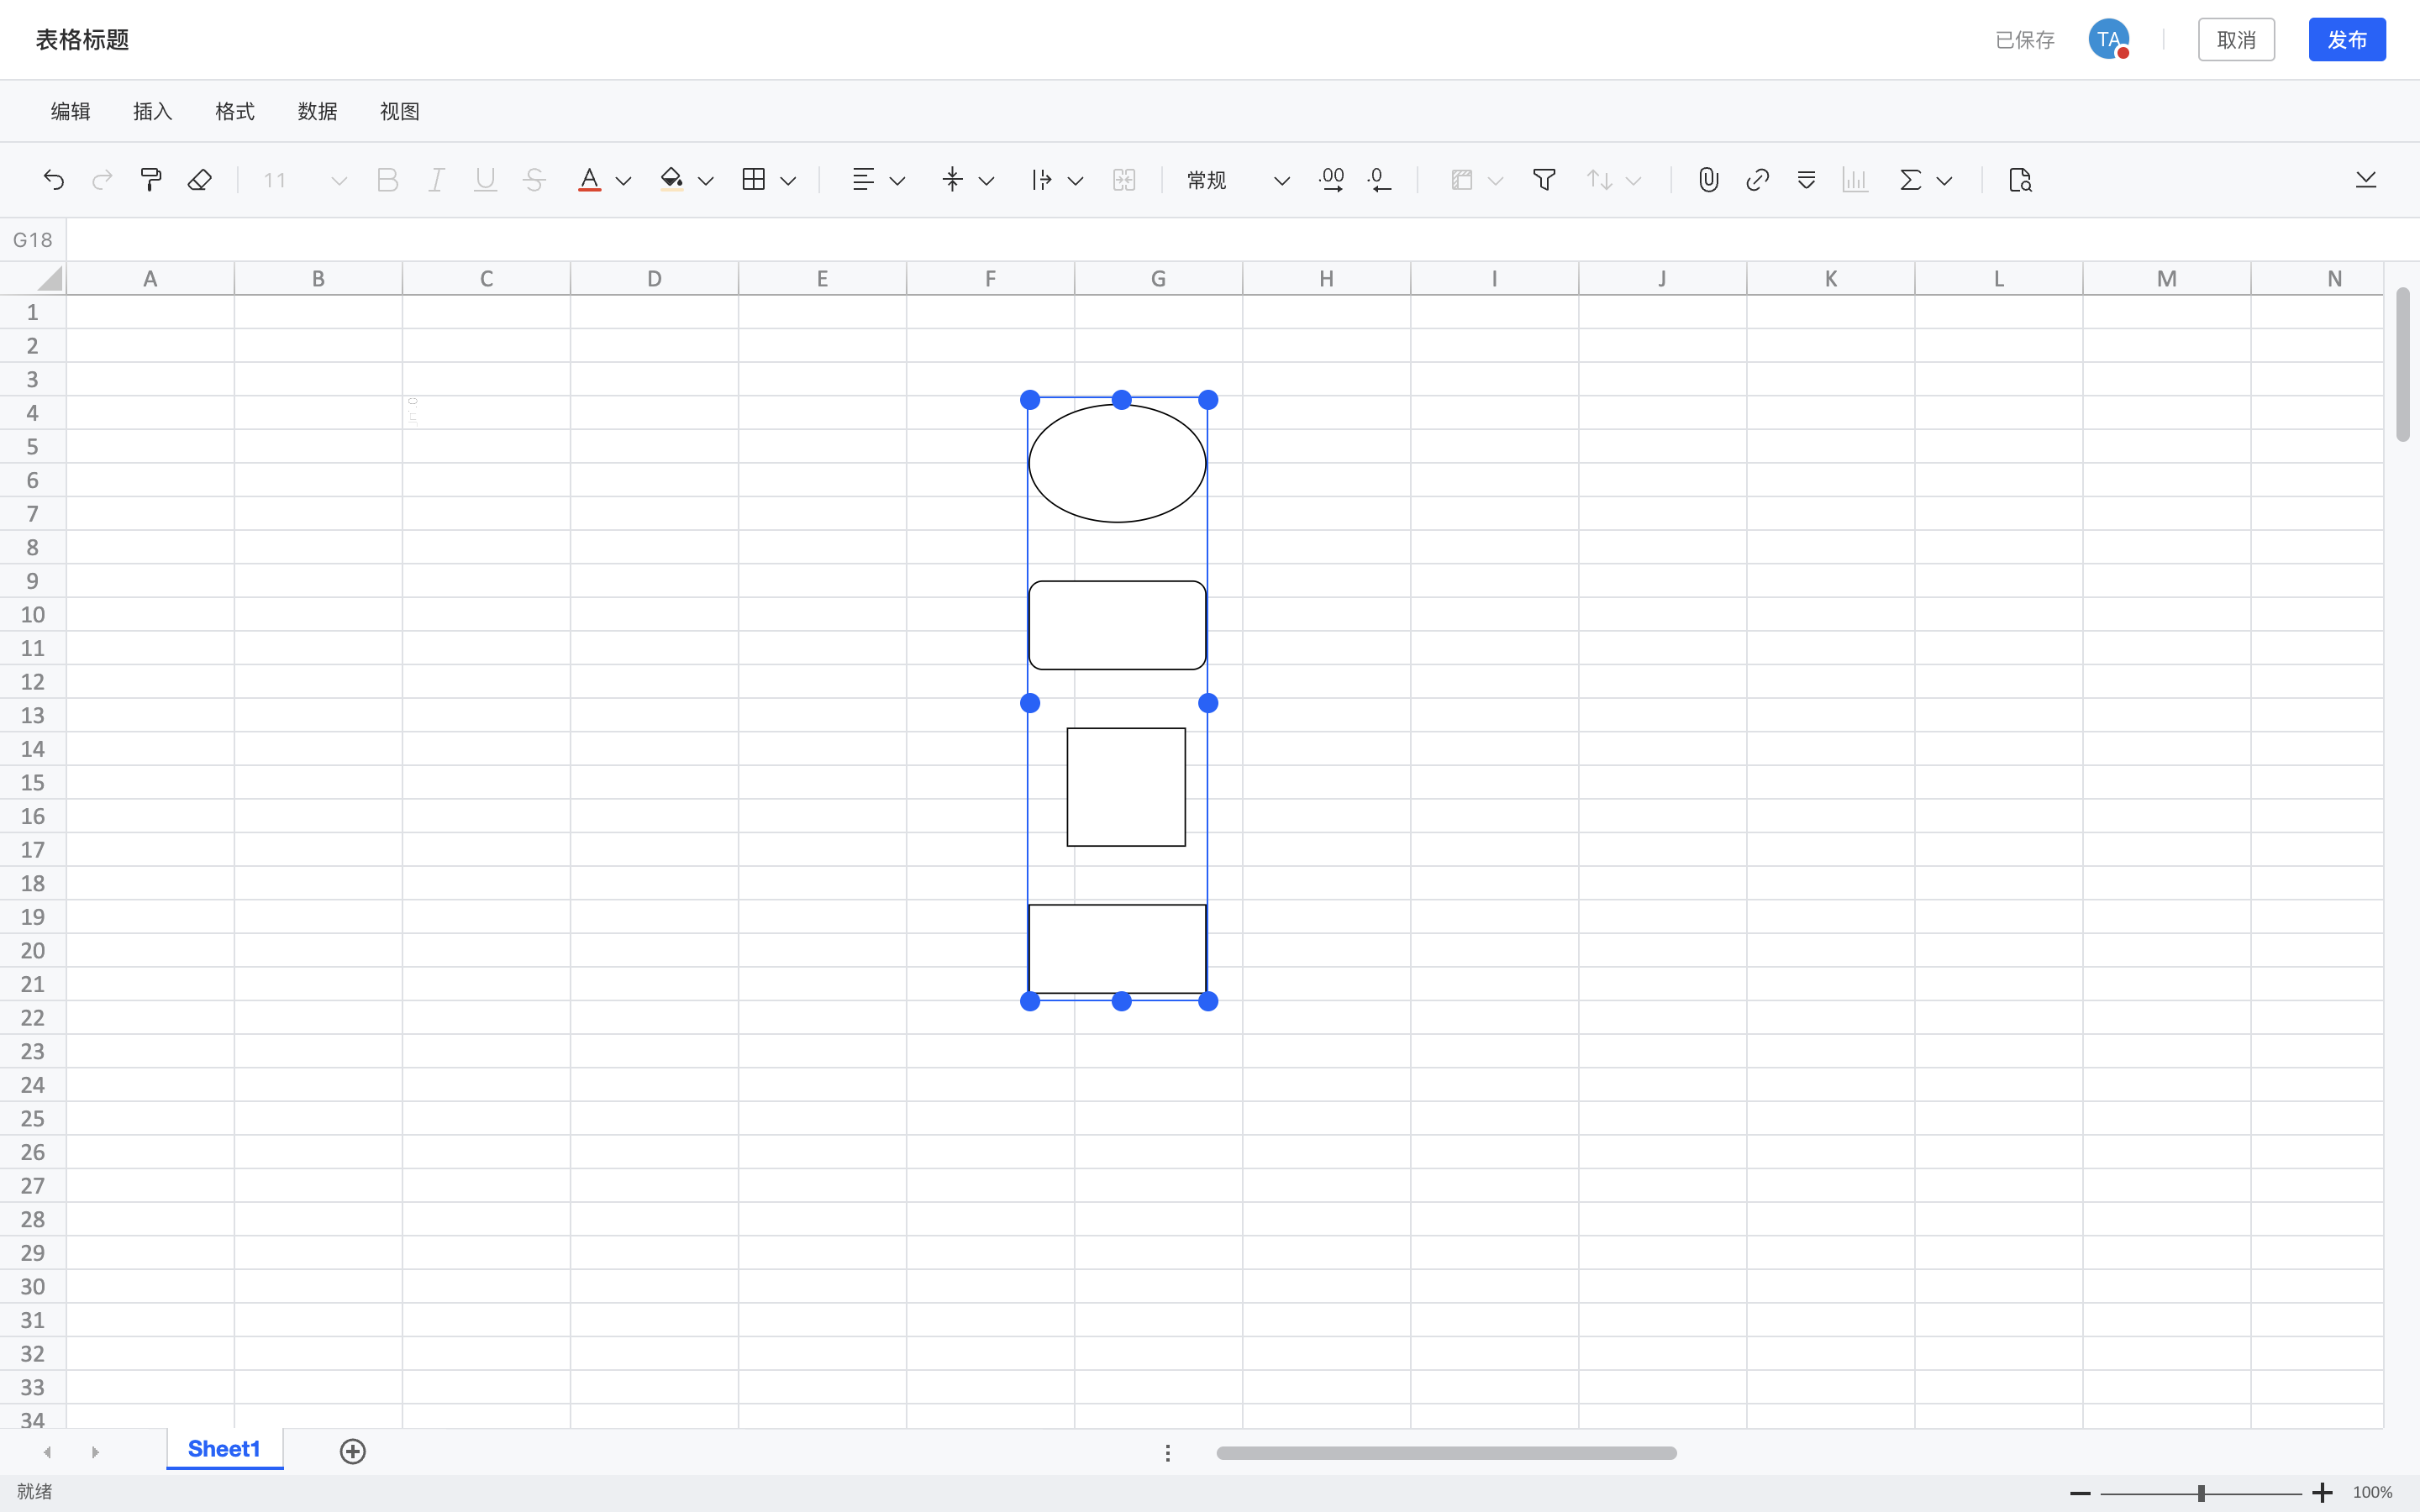Expand the horizontal alignment dropdown

(x=897, y=181)
